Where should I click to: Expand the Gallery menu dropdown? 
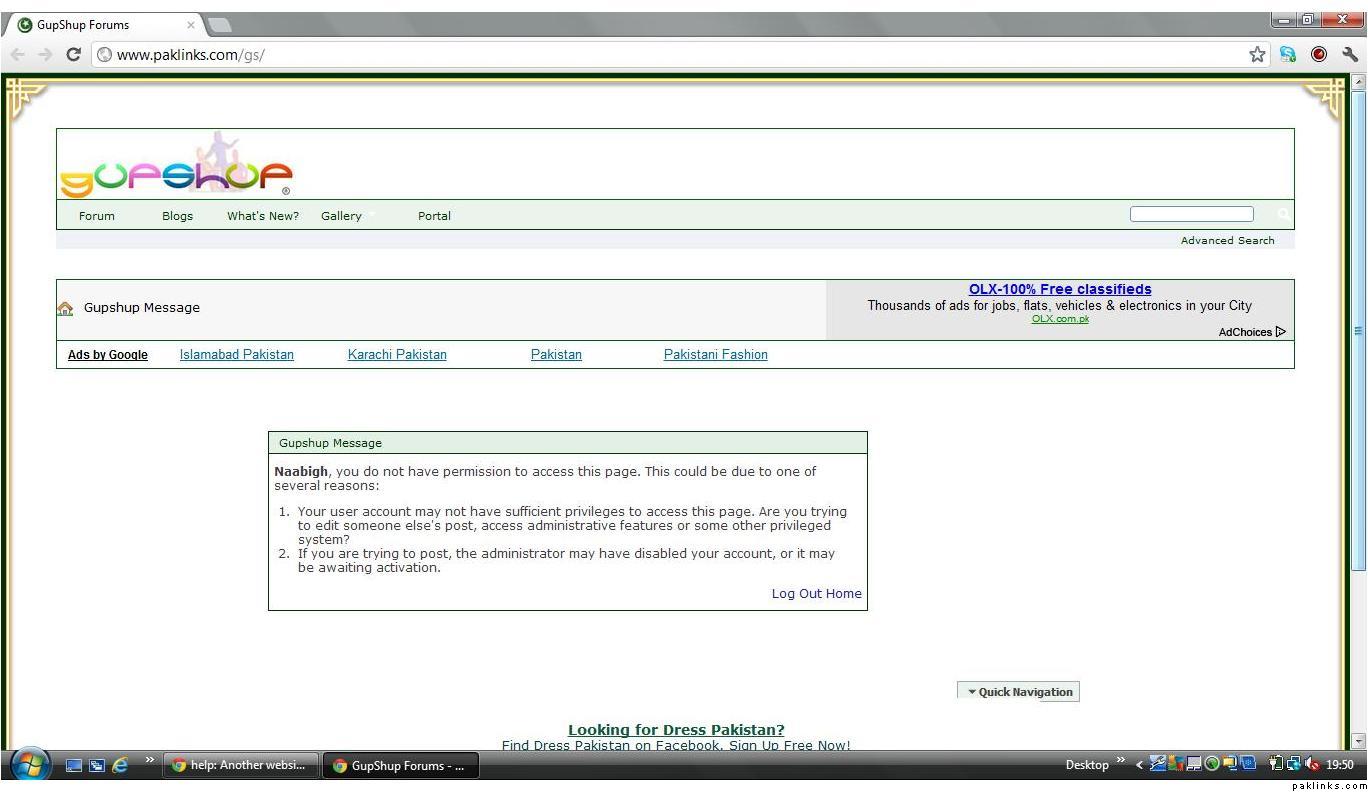(x=371, y=216)
